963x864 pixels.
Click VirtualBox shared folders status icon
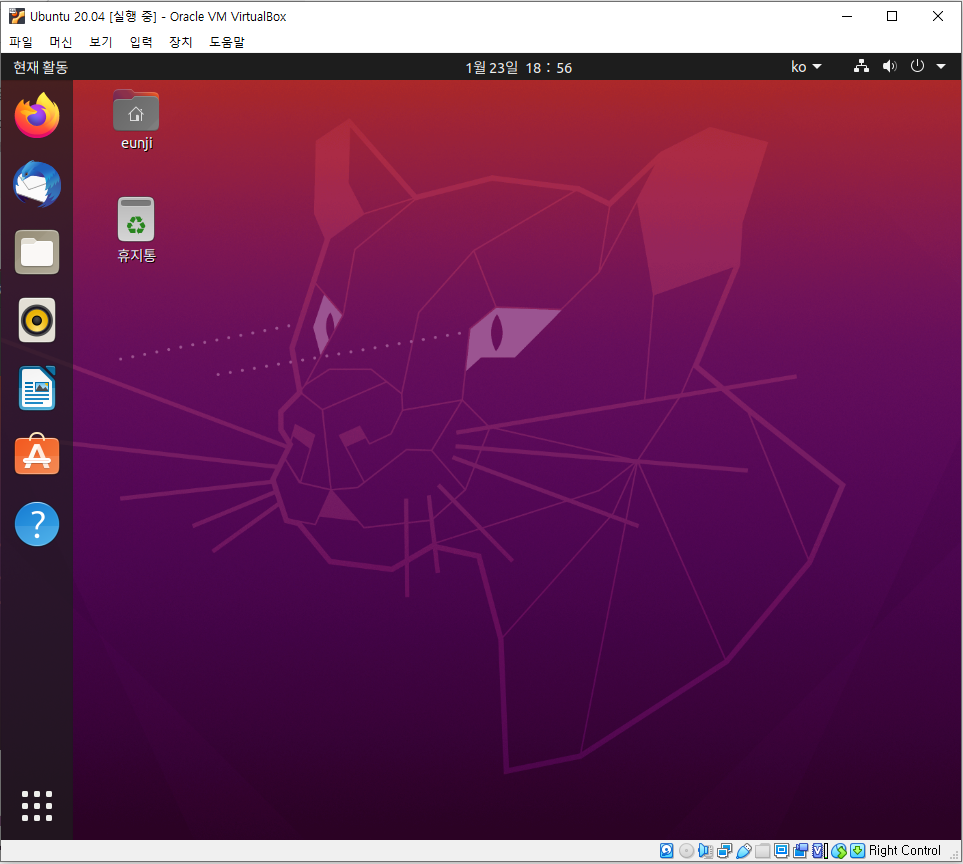(763, 850)
